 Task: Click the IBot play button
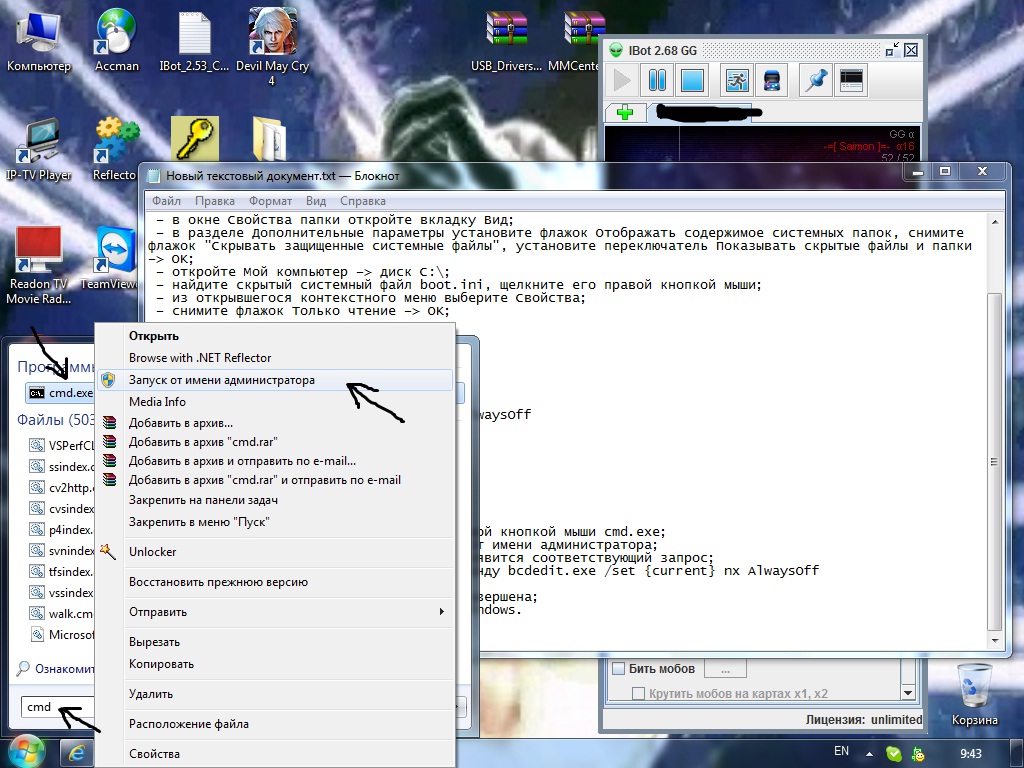[622, 81]
